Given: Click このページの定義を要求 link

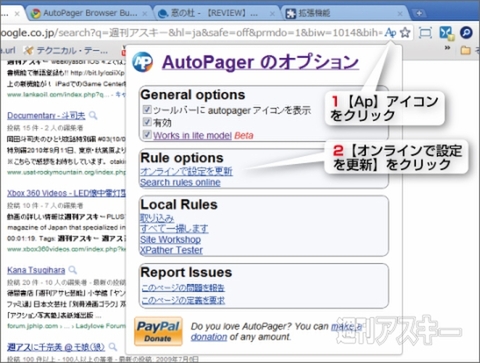Looking at the screenshot, I should tap(183, 300).
